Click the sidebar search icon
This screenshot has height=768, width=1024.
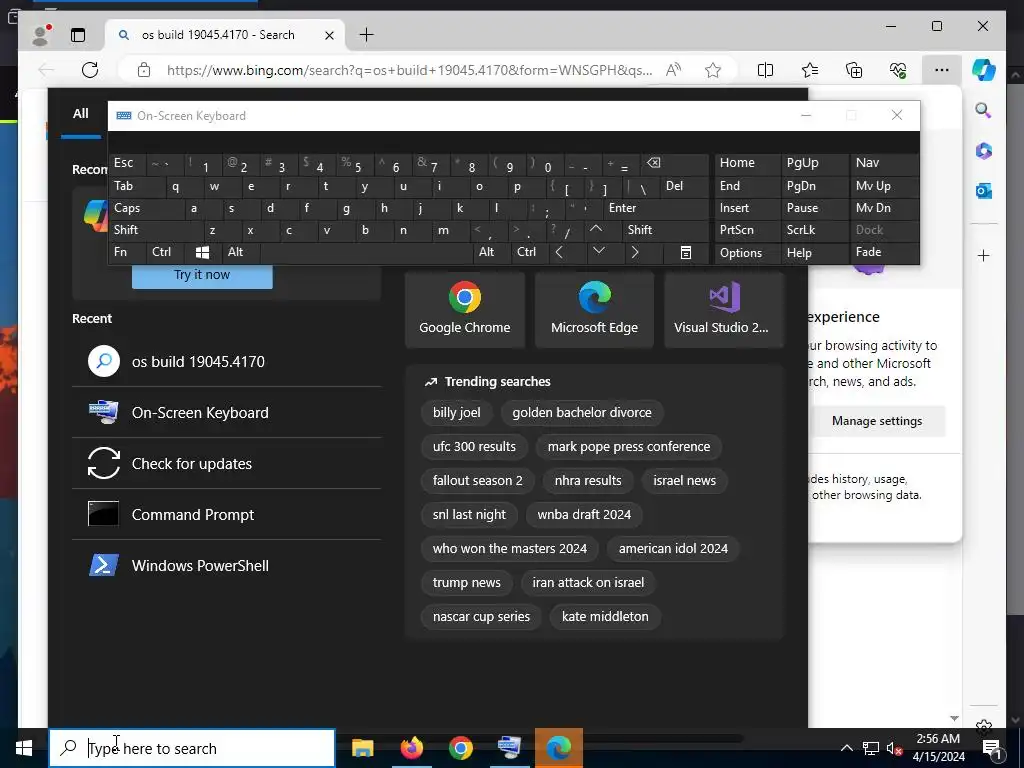coord(984,110)
